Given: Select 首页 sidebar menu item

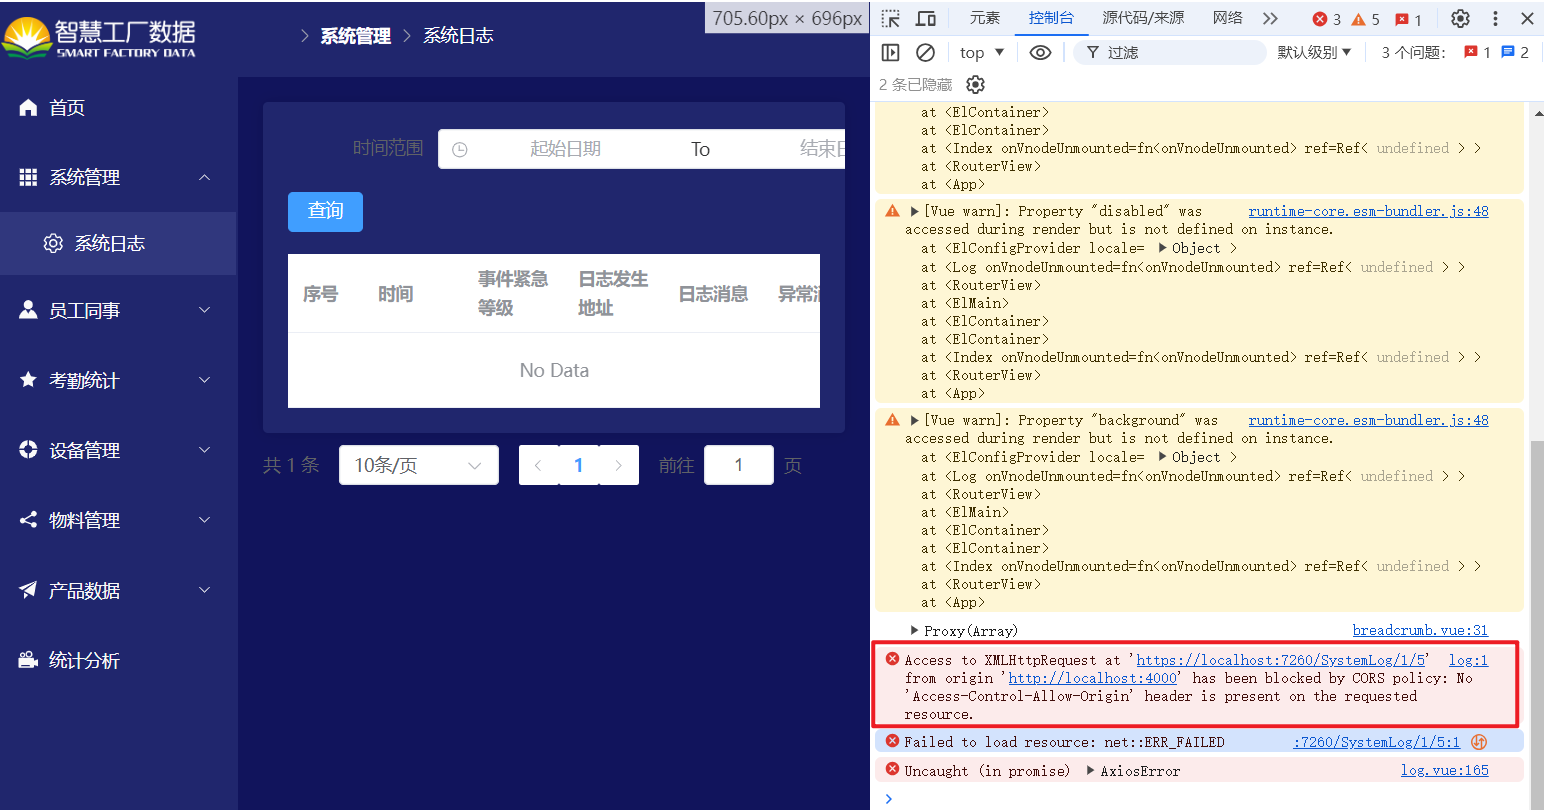Looking at the screenshot, I should tap(118, 107).
